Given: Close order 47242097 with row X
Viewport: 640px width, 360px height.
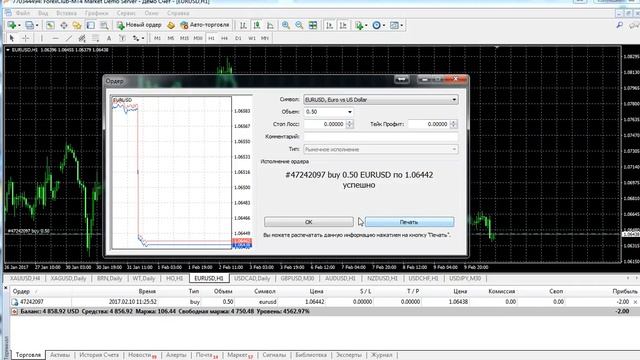Looking at the screenshot, I should point(636,302).
